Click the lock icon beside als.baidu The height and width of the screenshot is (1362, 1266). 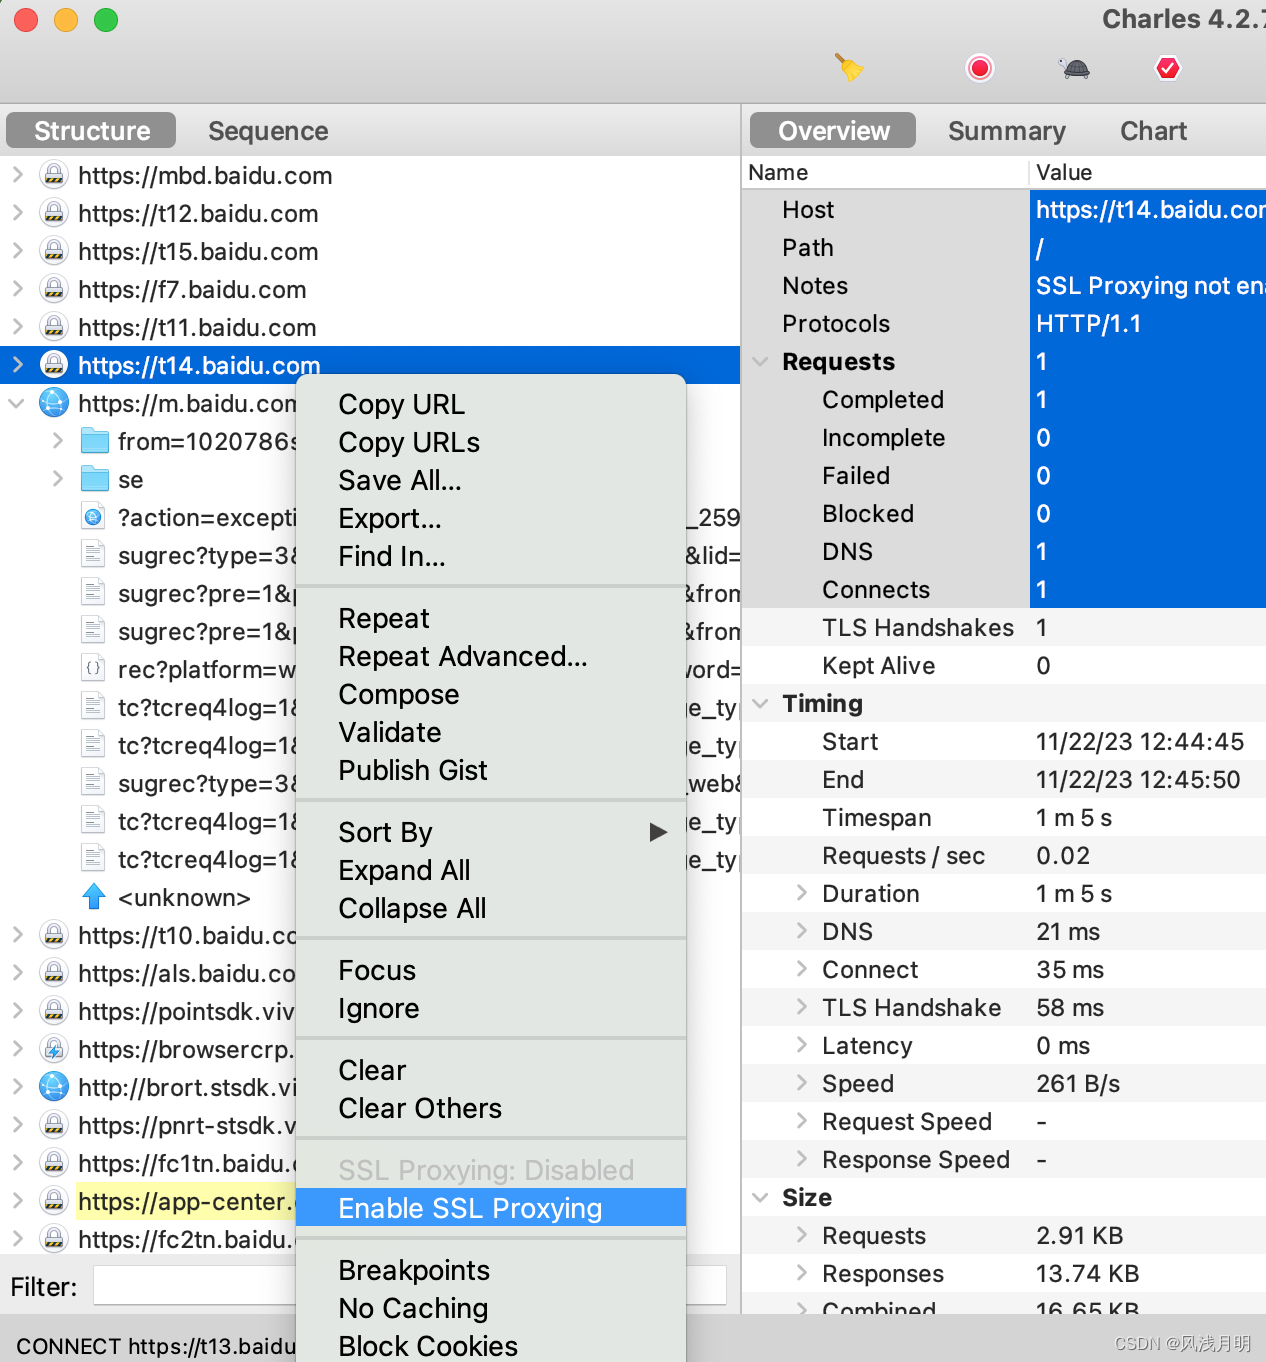tap(54, 973)
